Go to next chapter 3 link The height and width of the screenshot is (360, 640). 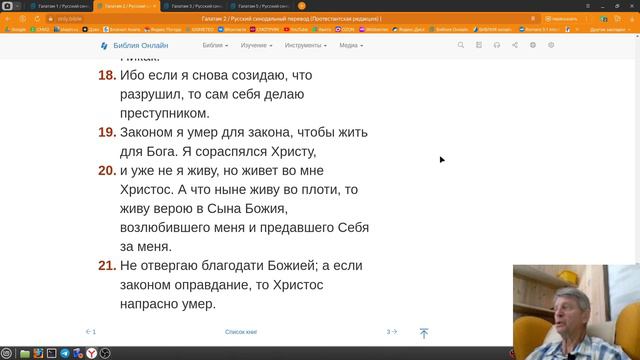point(392,332)
